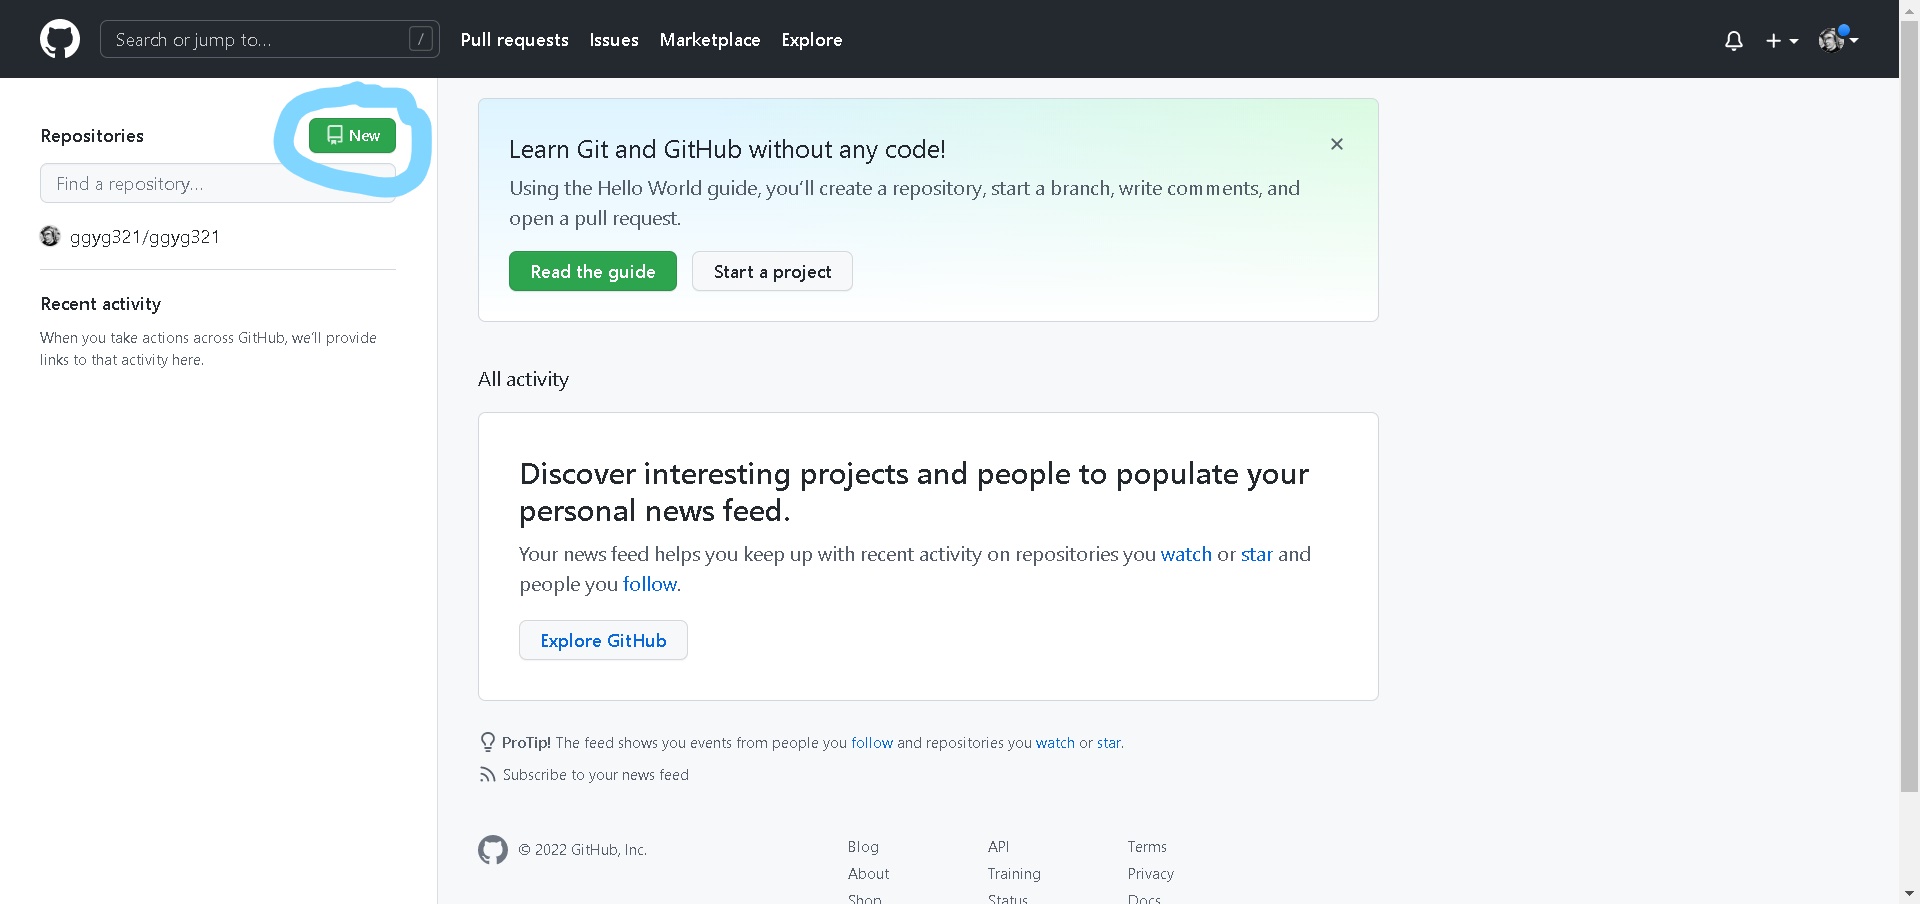The width and height of the screenshot is (1920, 904).
Task: Click Start a project button
Action: [772, 271]
